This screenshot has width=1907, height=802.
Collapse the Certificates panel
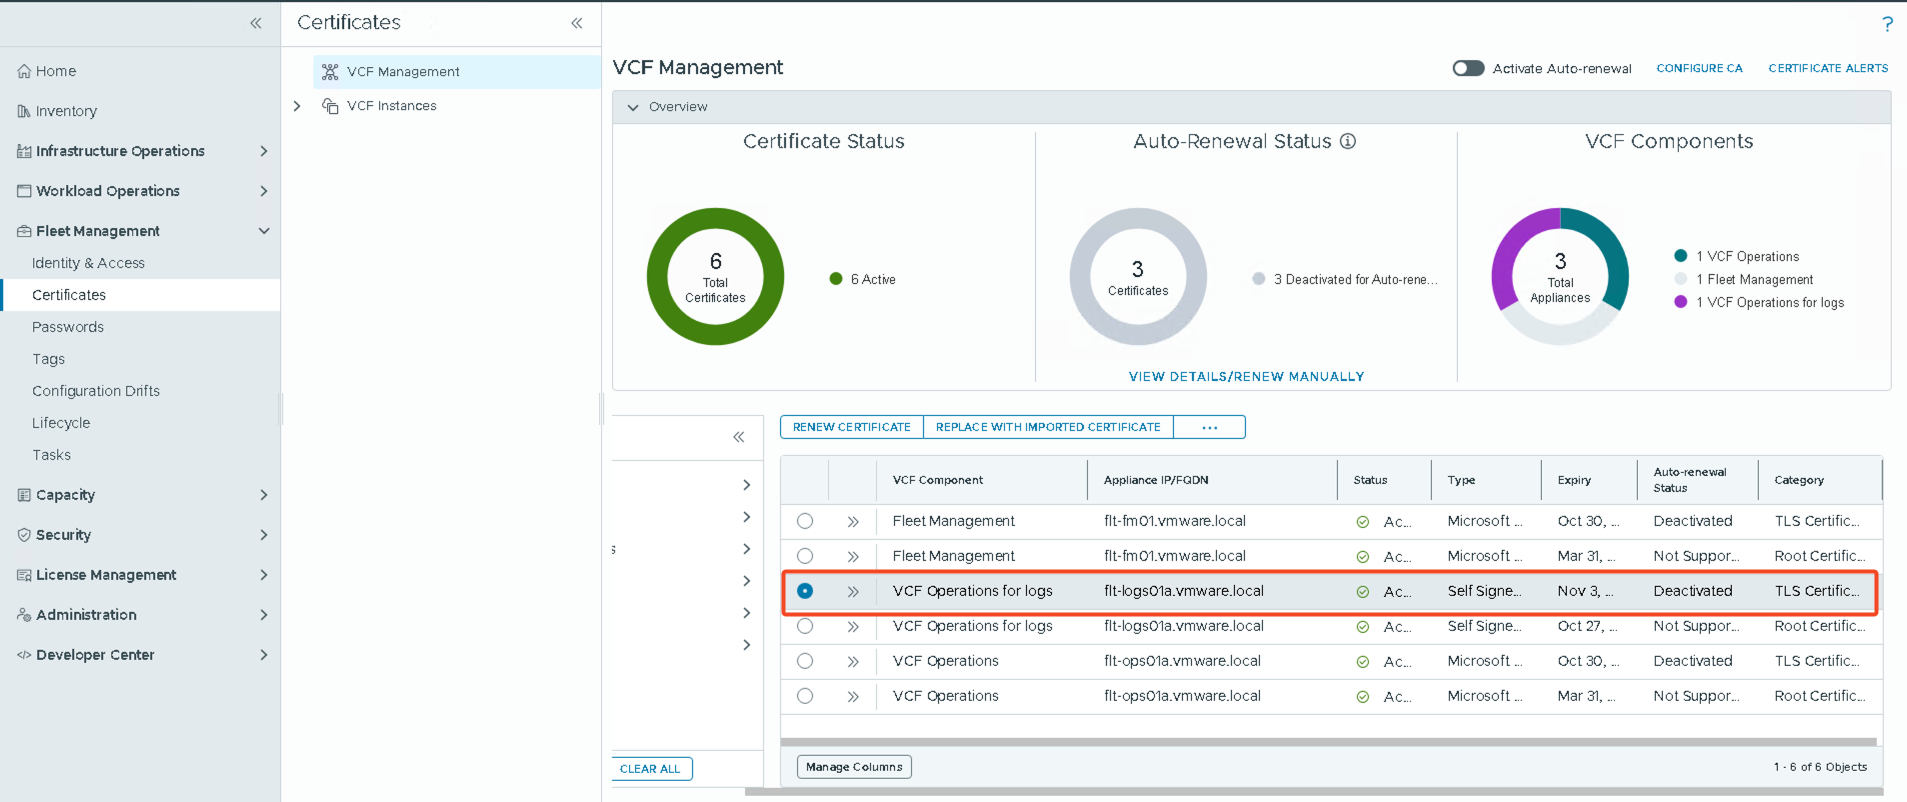pyautogui.click(x=577, y=23)
